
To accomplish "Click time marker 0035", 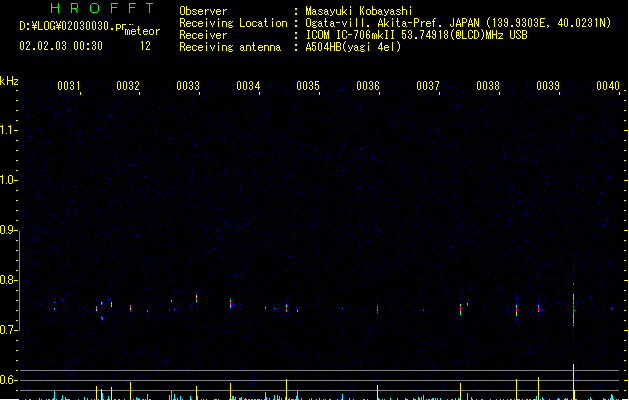I will pos(308,86).
